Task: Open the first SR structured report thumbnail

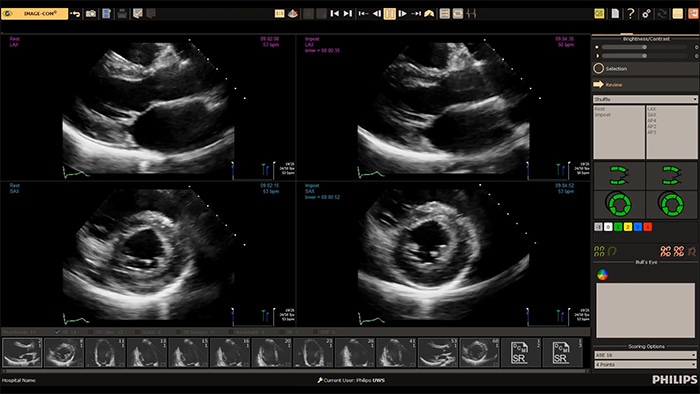Action: [x=521, y=353]
